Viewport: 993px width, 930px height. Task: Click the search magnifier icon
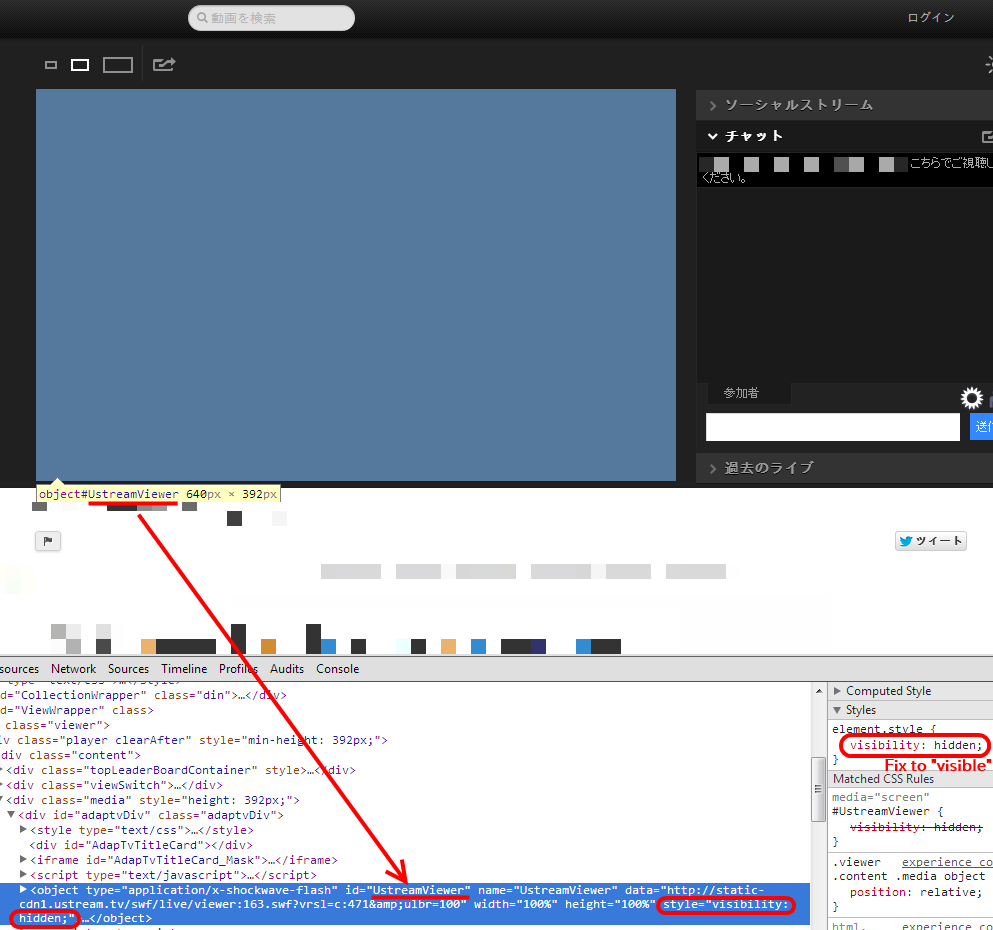coord(202,18)
